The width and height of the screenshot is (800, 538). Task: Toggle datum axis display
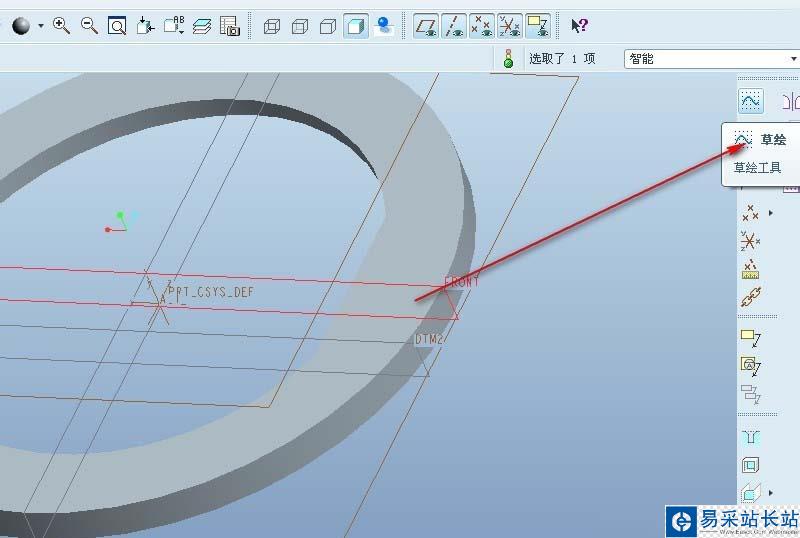click(x=454, y=26)
